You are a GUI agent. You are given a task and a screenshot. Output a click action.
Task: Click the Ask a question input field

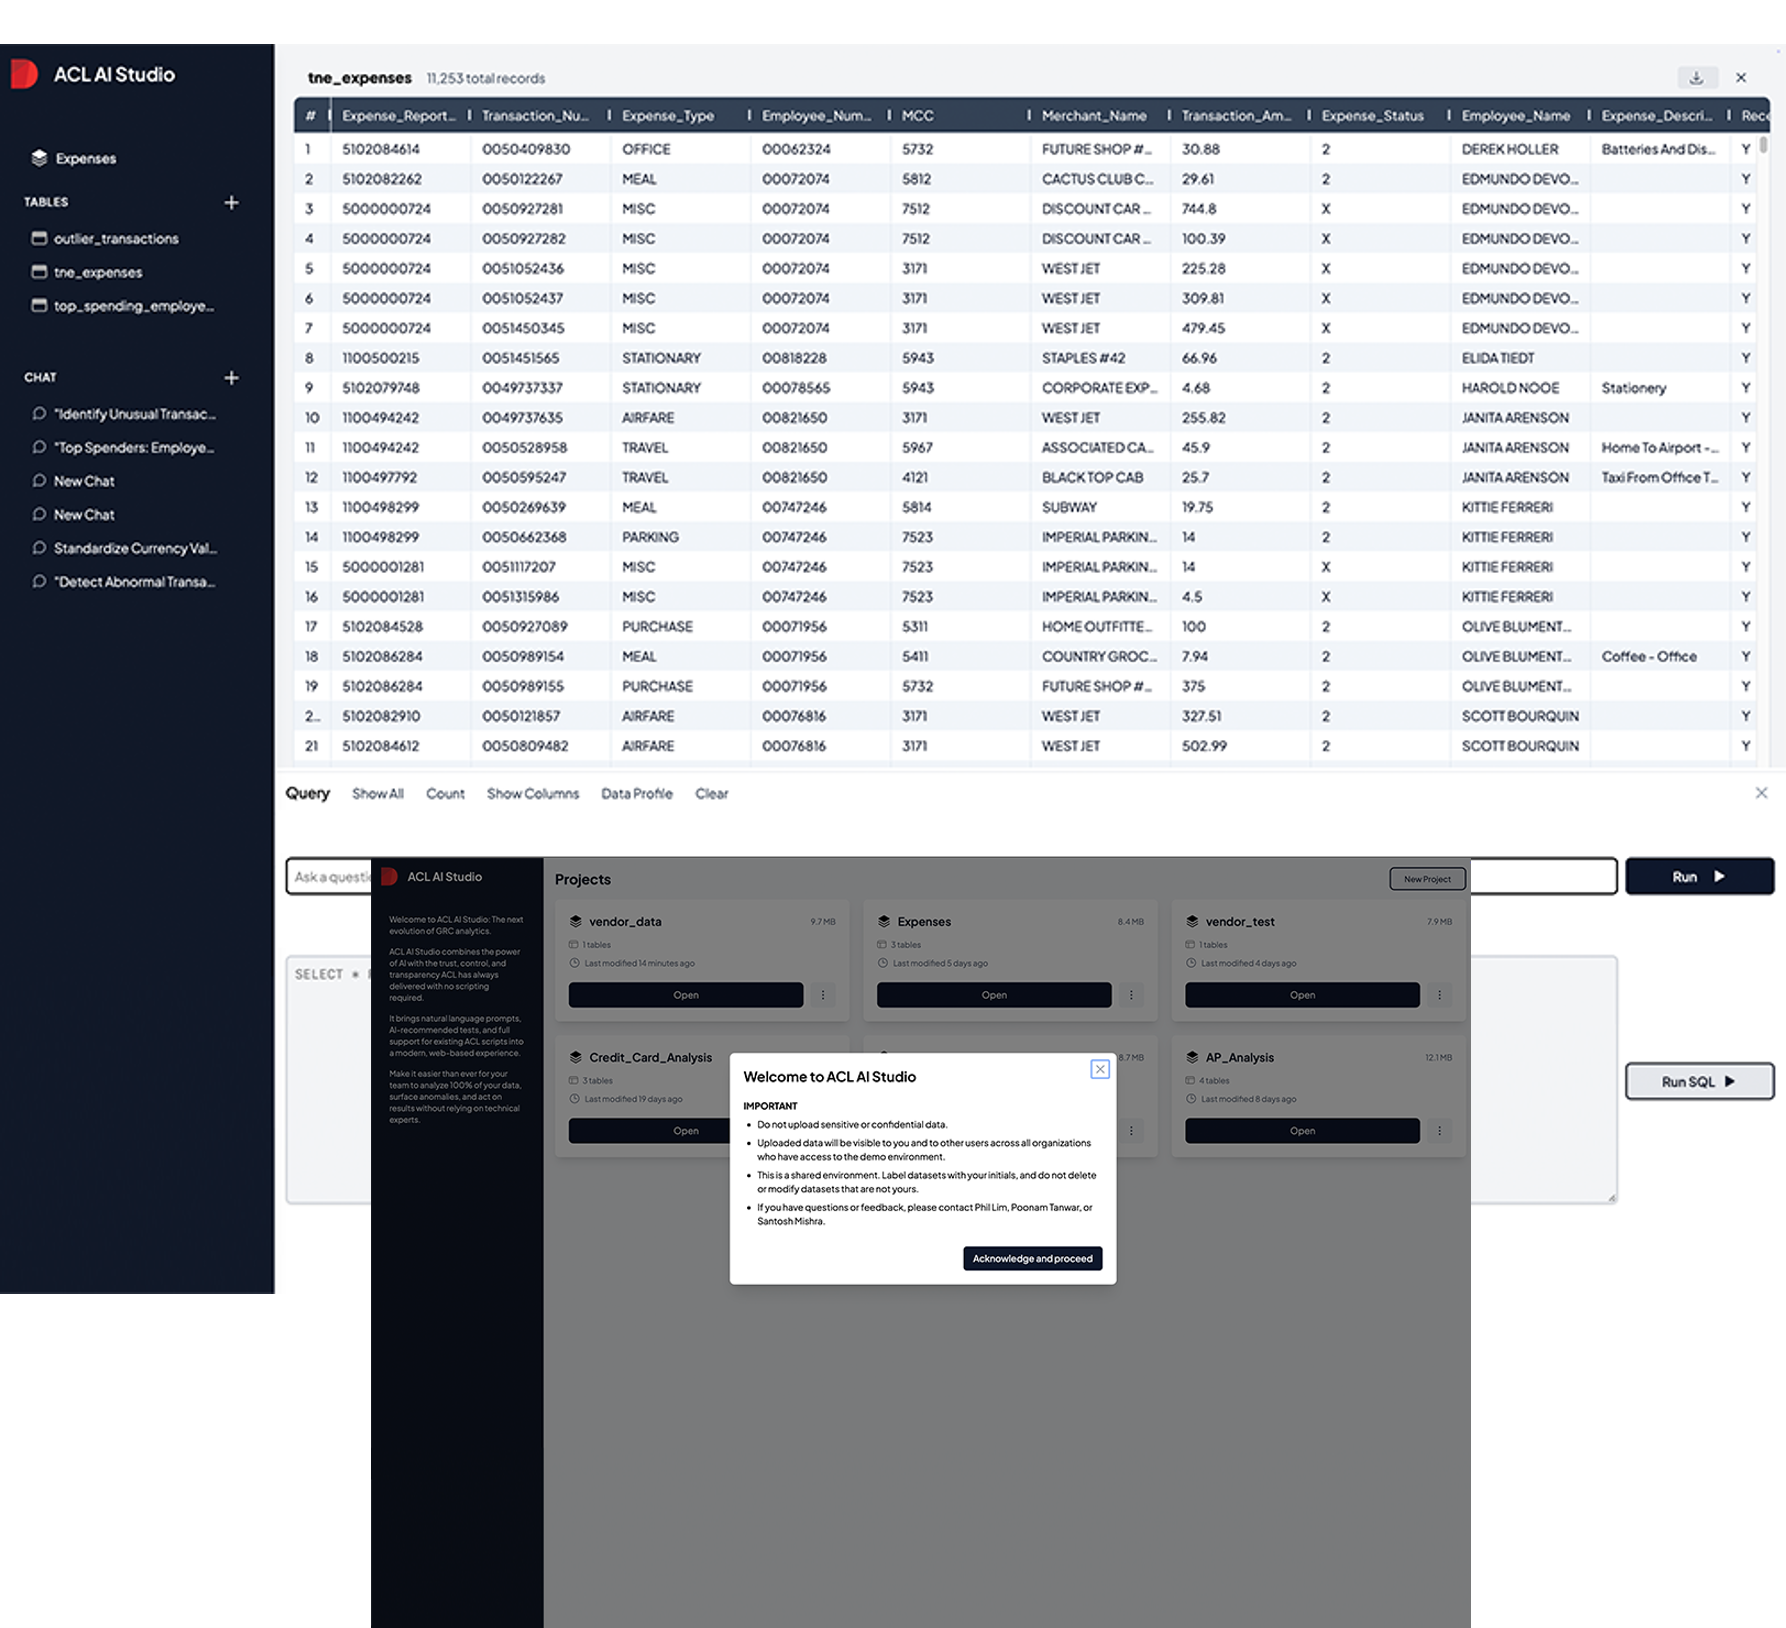click(x=329, y=877)
